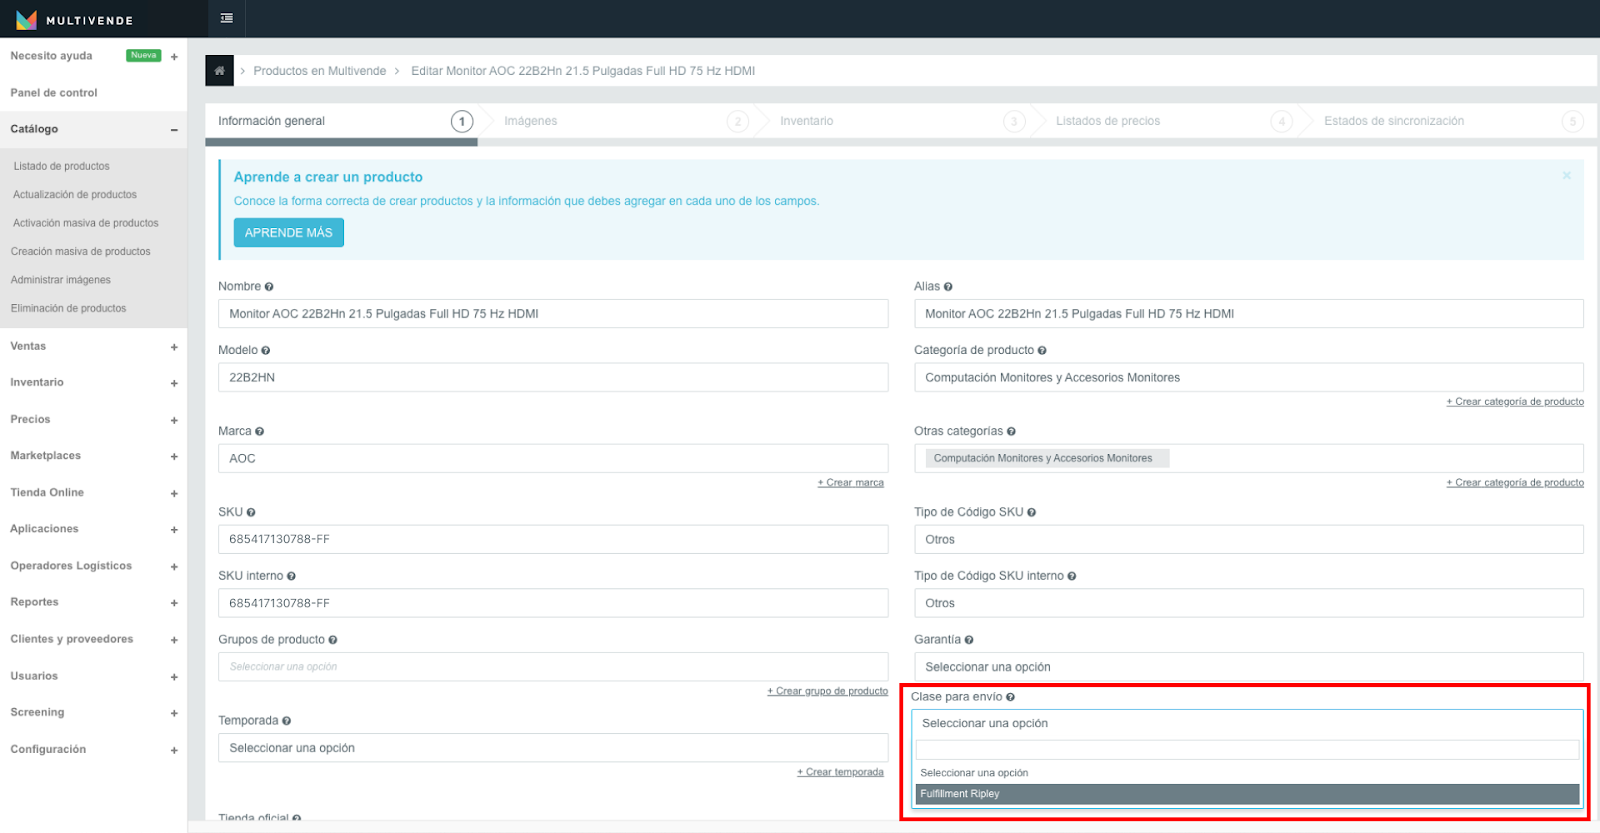Click help icon next to Grupos de producto
Image resolution: width=1600 pixels, height=833 pixels.
tap(333, 640)
